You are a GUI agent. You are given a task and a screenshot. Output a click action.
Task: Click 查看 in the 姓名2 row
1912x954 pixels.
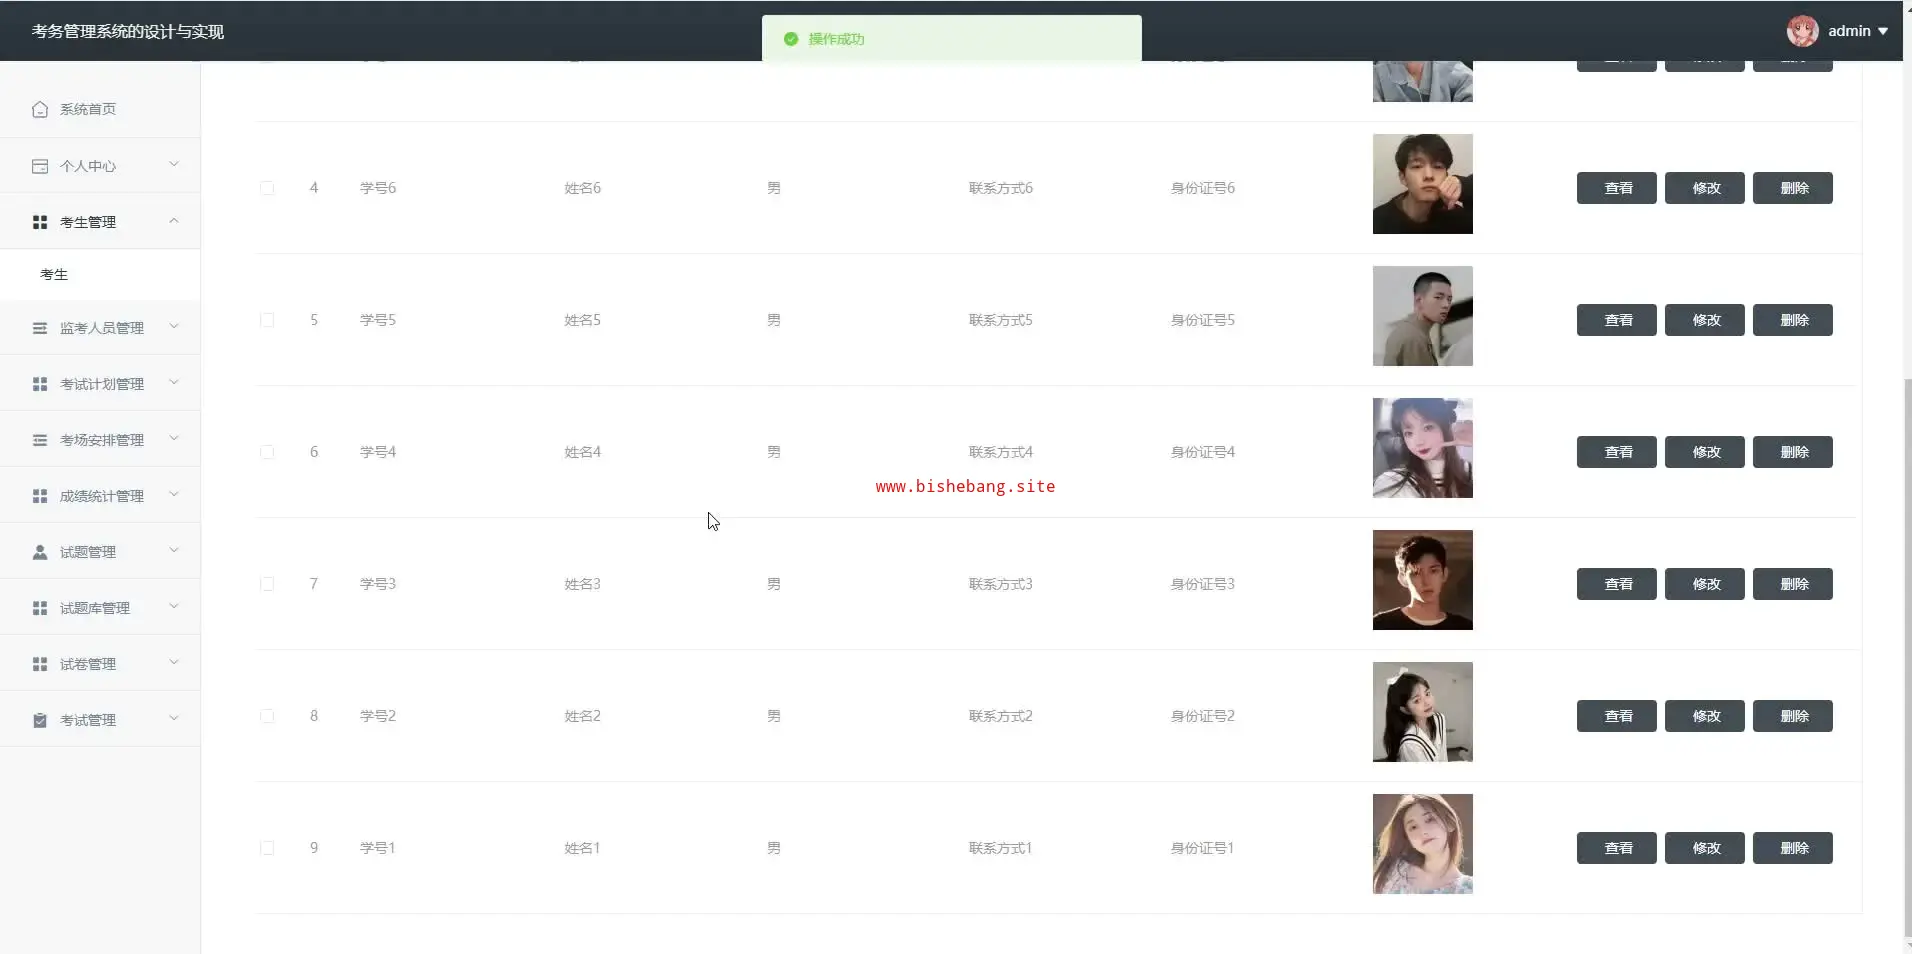(x=1617, y=716)
